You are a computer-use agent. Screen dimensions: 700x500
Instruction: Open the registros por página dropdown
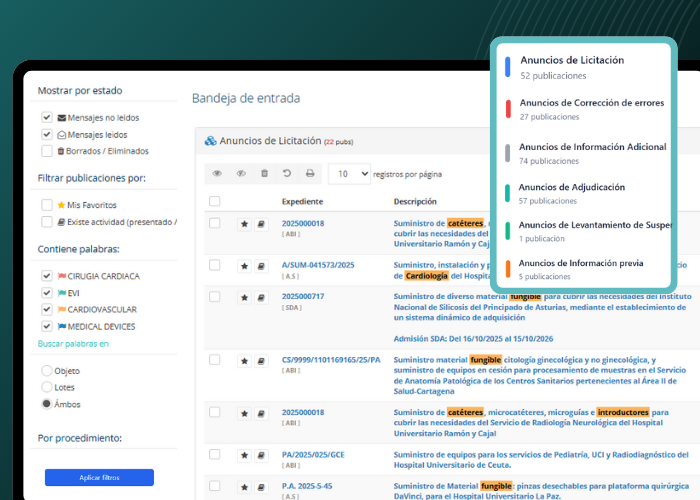[349, 173]
